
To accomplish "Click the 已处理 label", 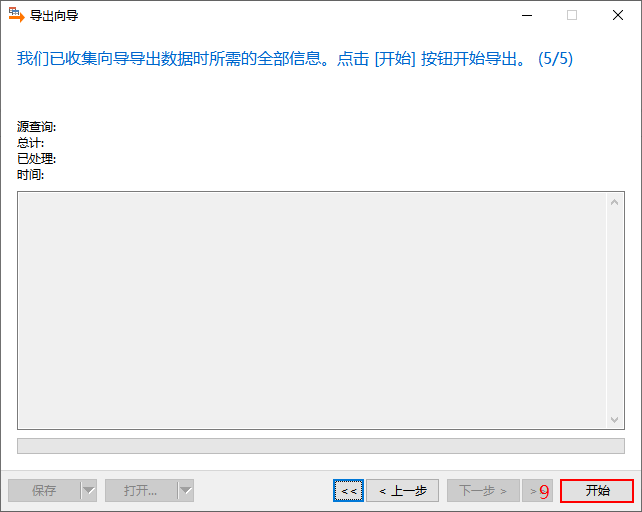I will click(x=36, y=159).
